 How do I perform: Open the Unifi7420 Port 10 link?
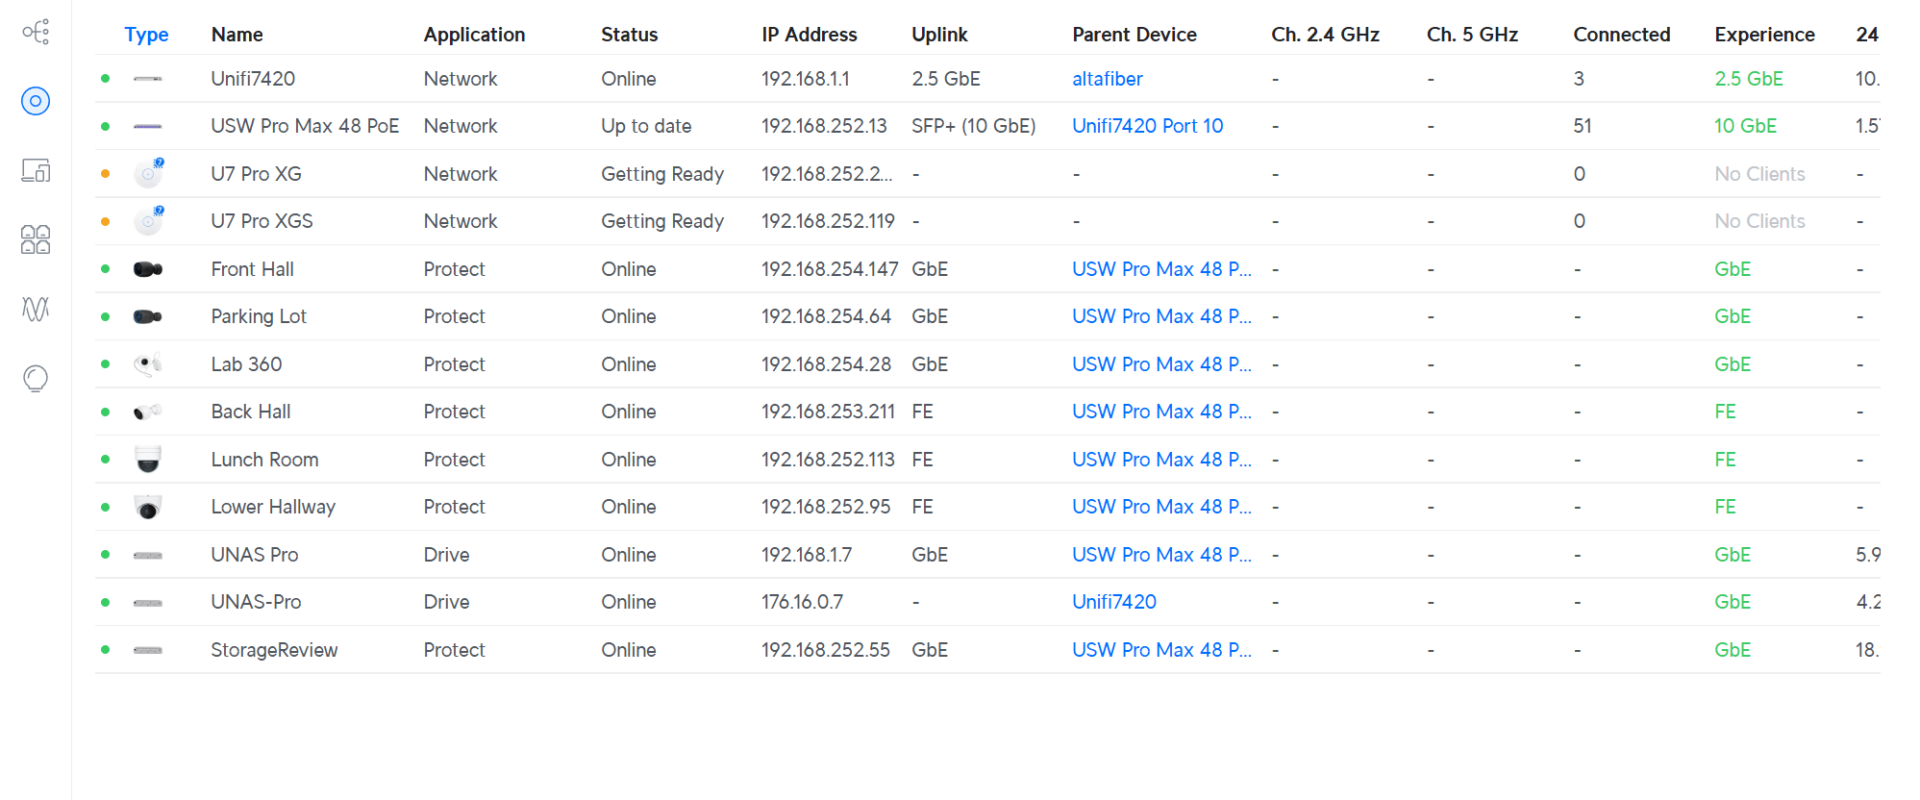(1147, 126)
